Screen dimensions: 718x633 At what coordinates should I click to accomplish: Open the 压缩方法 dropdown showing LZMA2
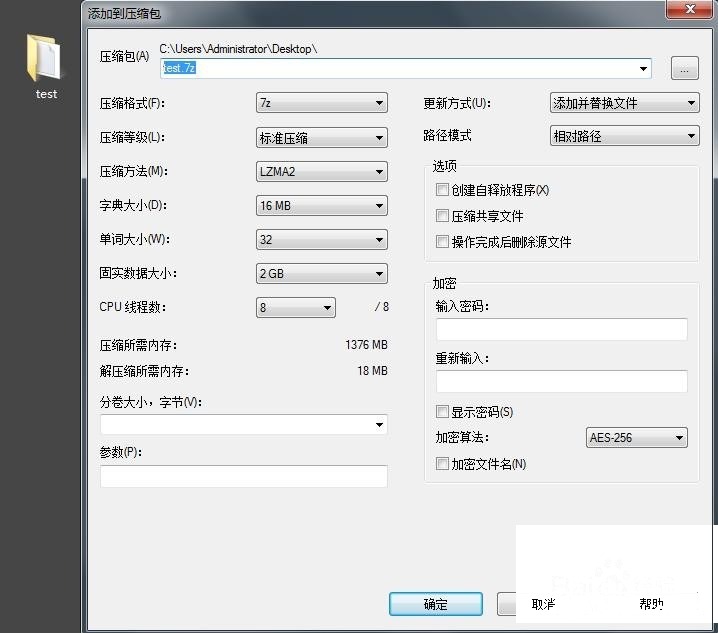click(x=321, y=171)
